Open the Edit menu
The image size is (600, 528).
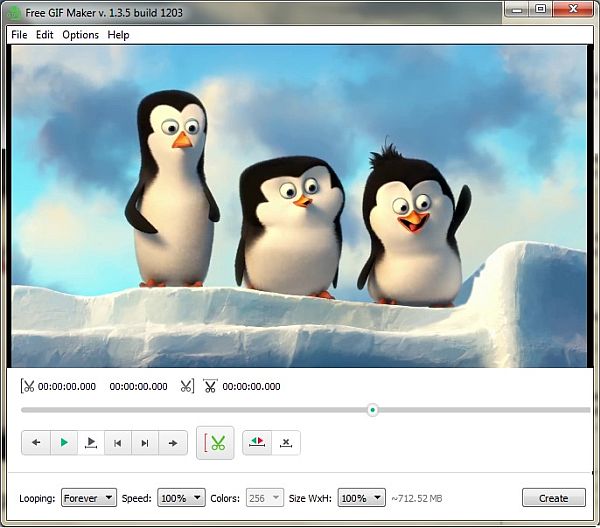[x=44, y=35]
